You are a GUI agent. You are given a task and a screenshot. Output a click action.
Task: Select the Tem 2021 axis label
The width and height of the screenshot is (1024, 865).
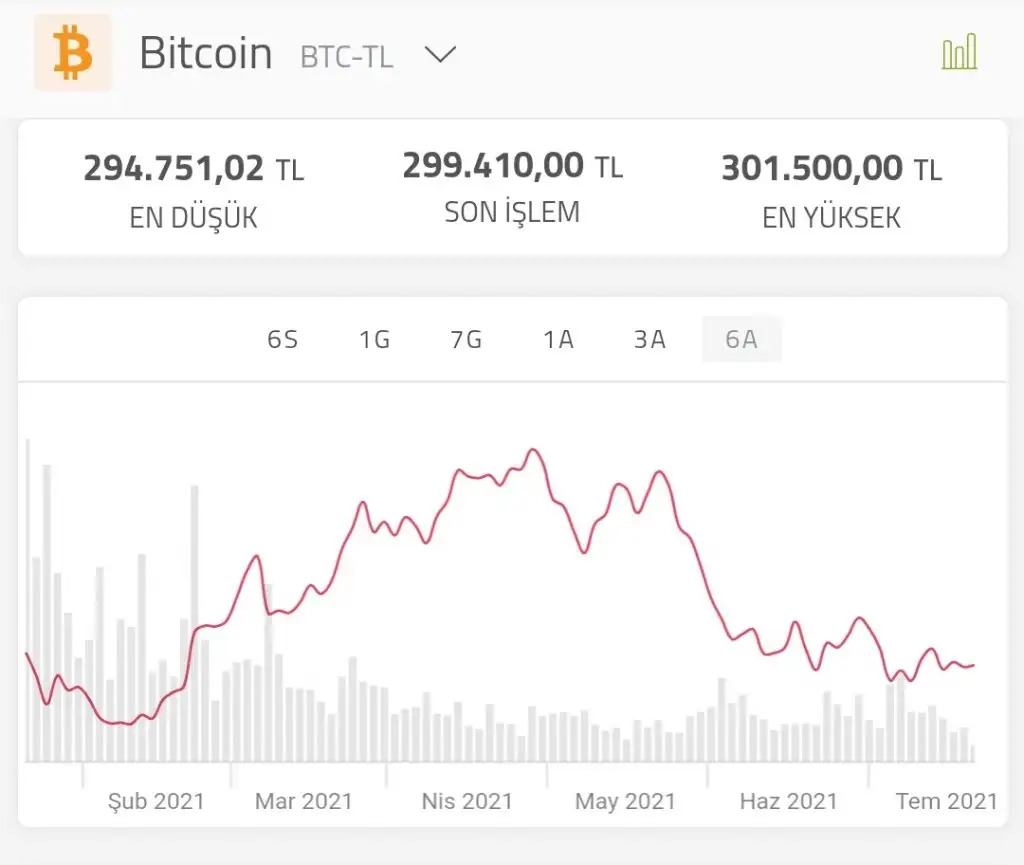[x=946, y=801]
